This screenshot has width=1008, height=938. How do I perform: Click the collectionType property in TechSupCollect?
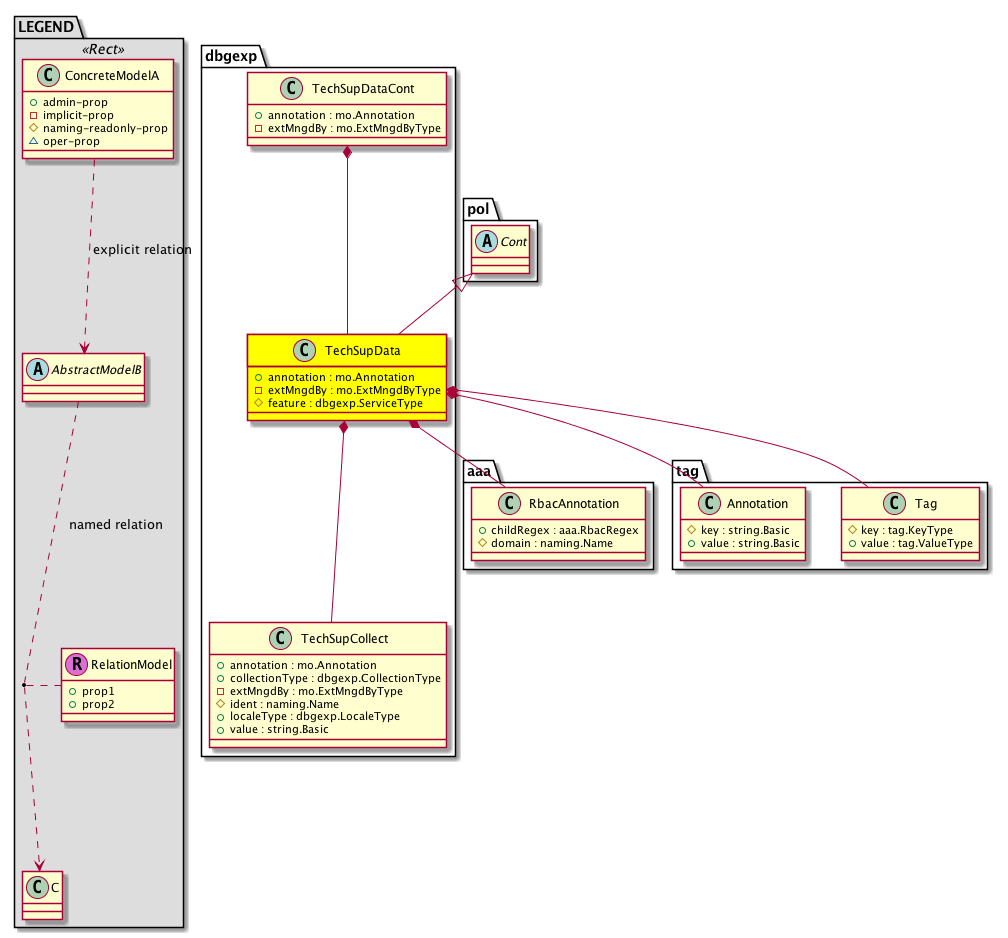point(328,678)
